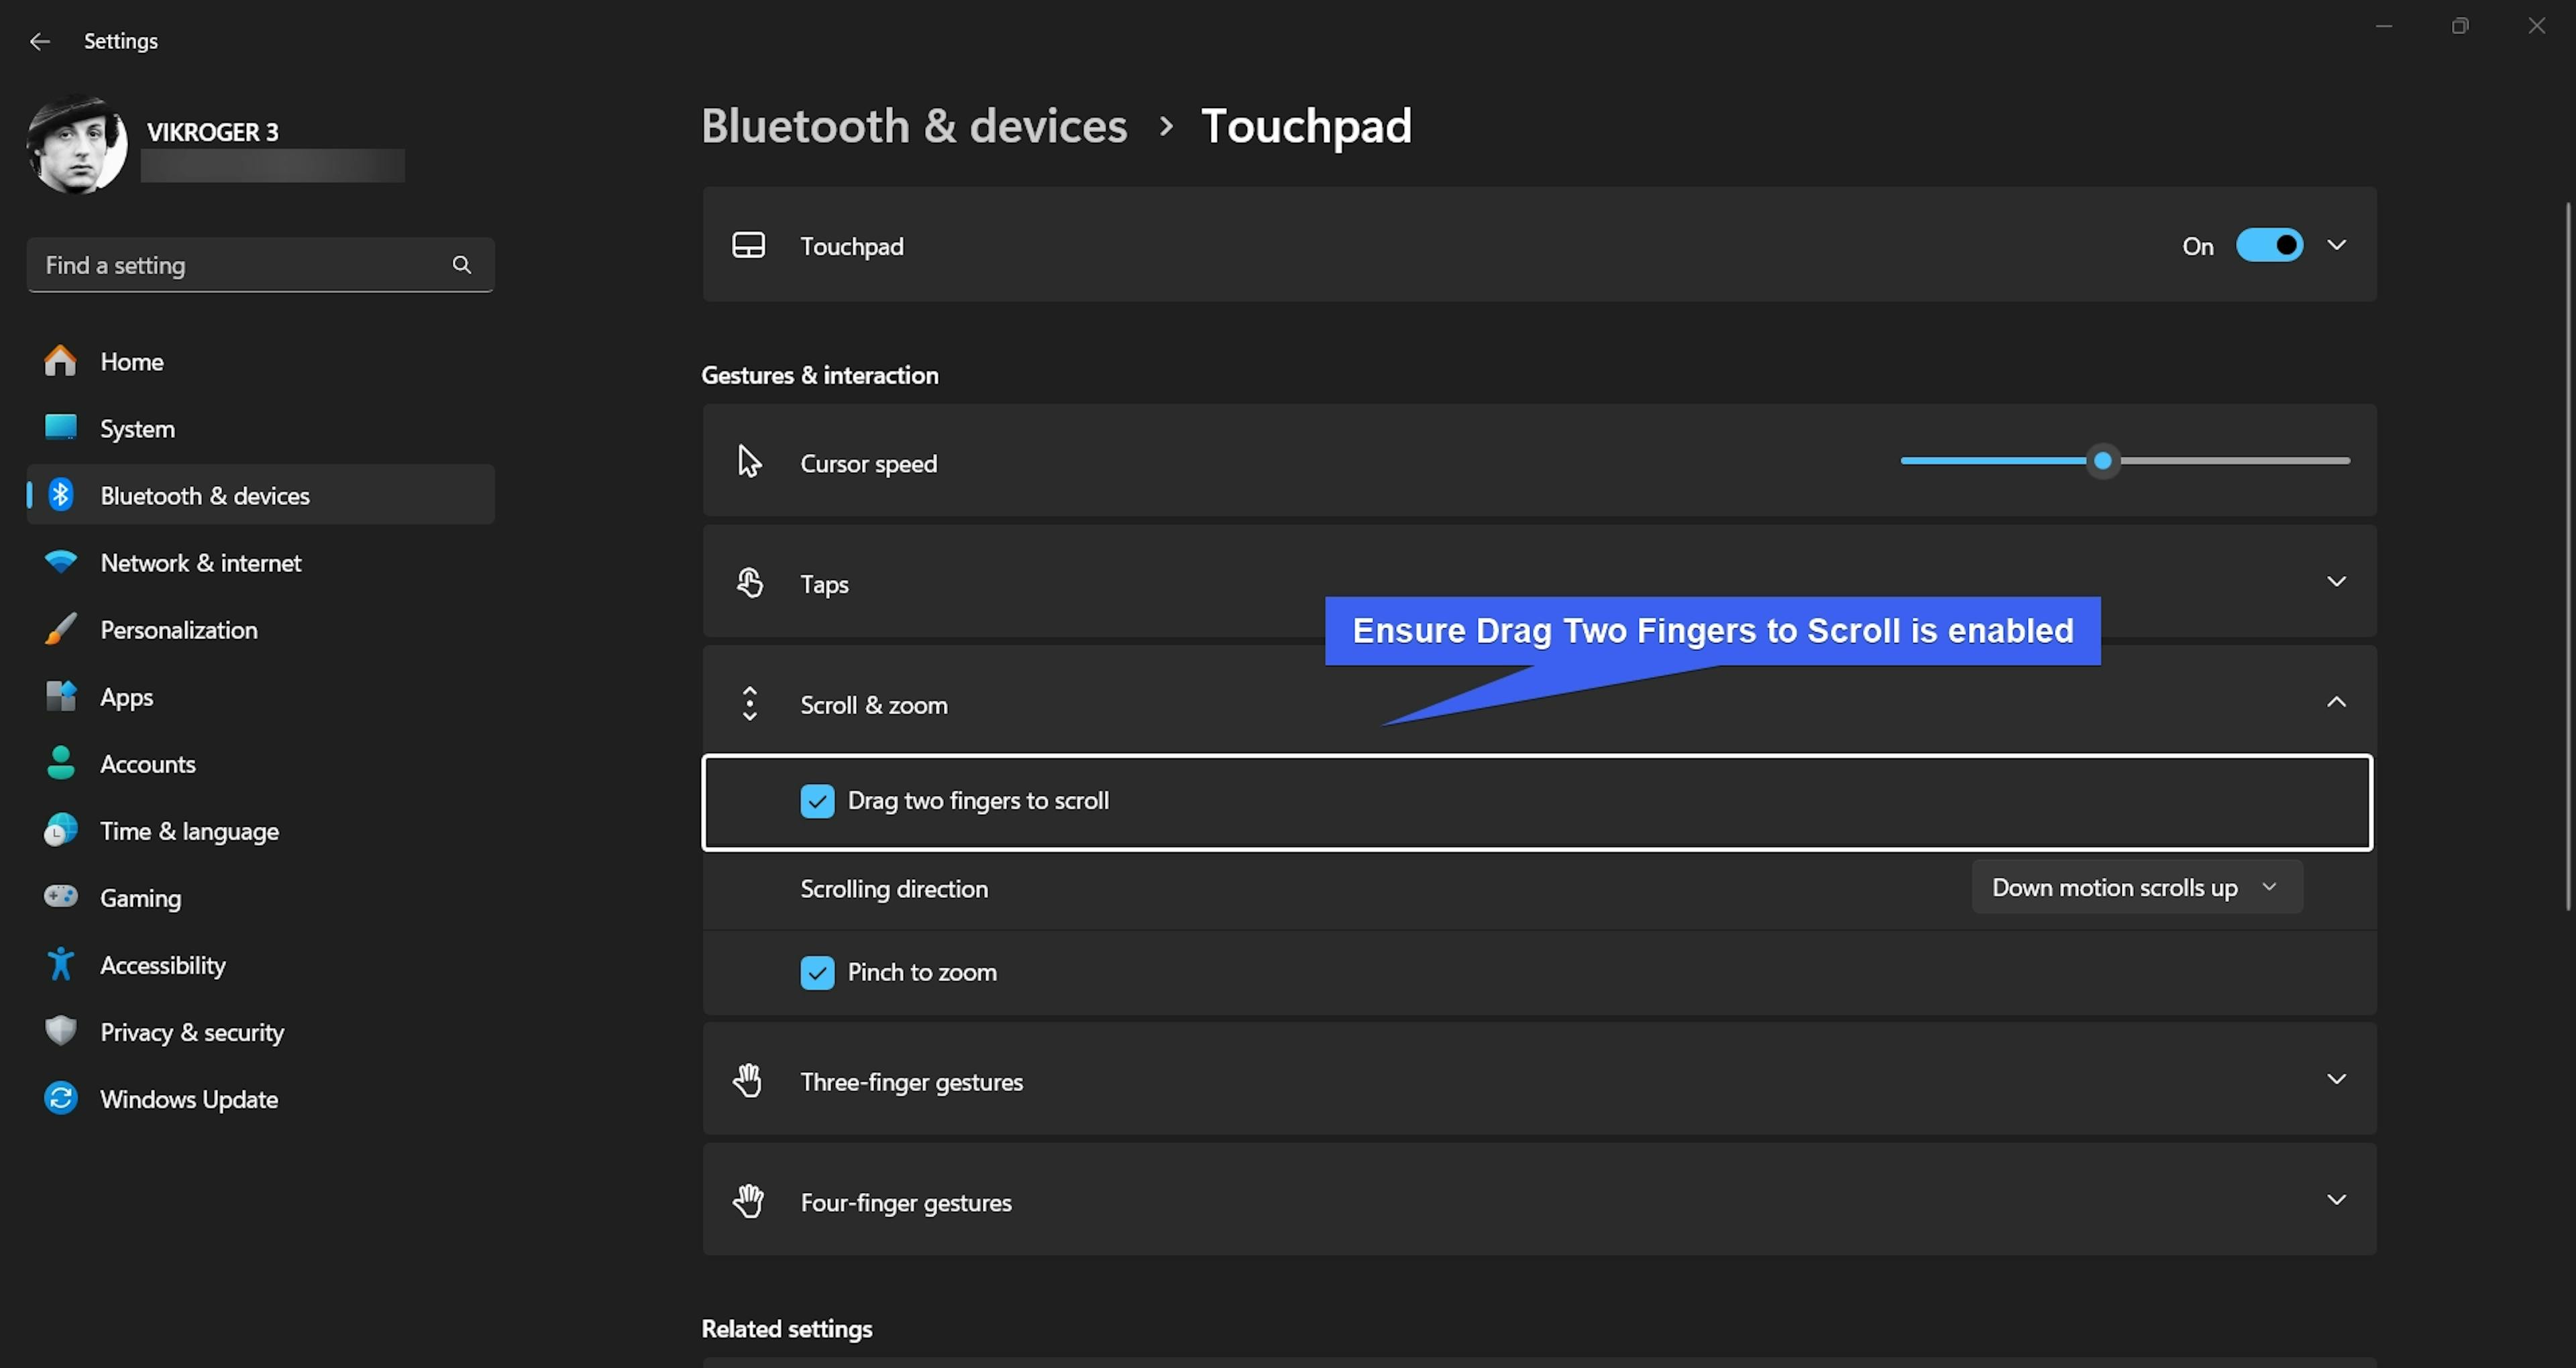The width and height of the screenshot is (2576, 1368).
Task: Click the Home house icon
Action: 60,361
